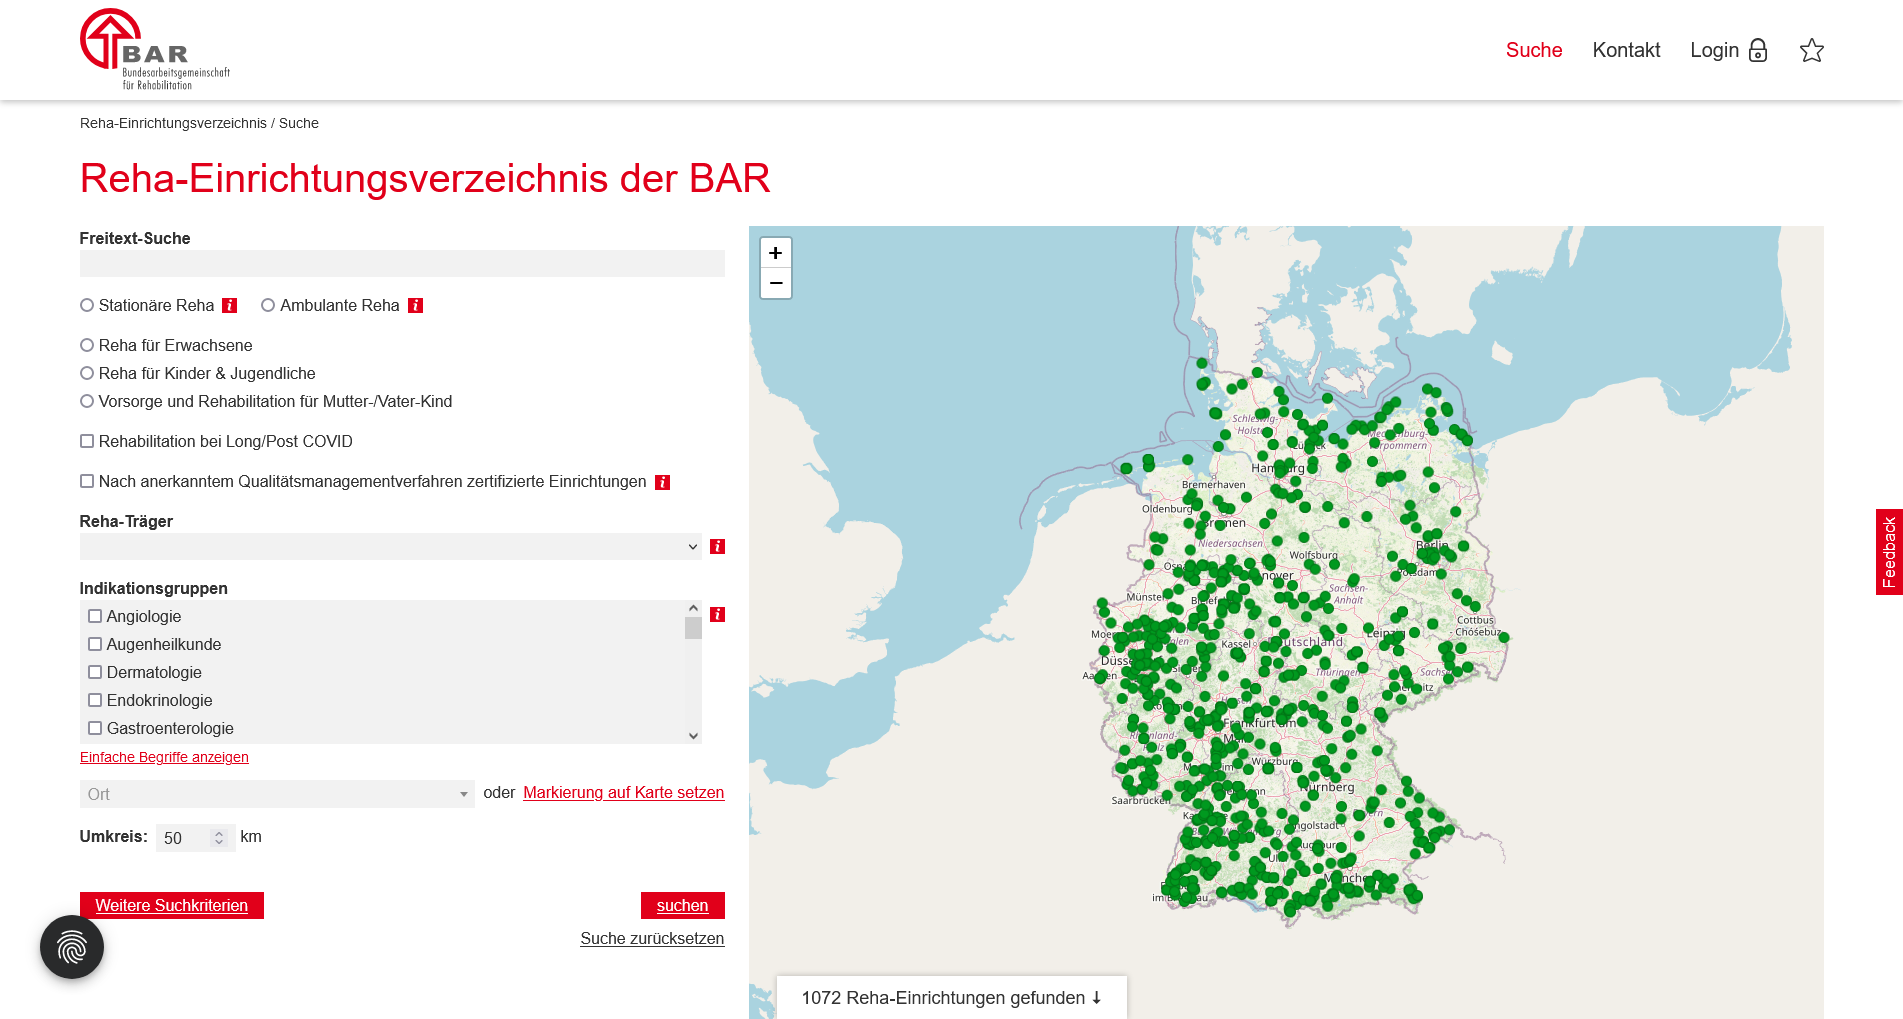Tick the Dermatologie checkbox

[95, 672]
